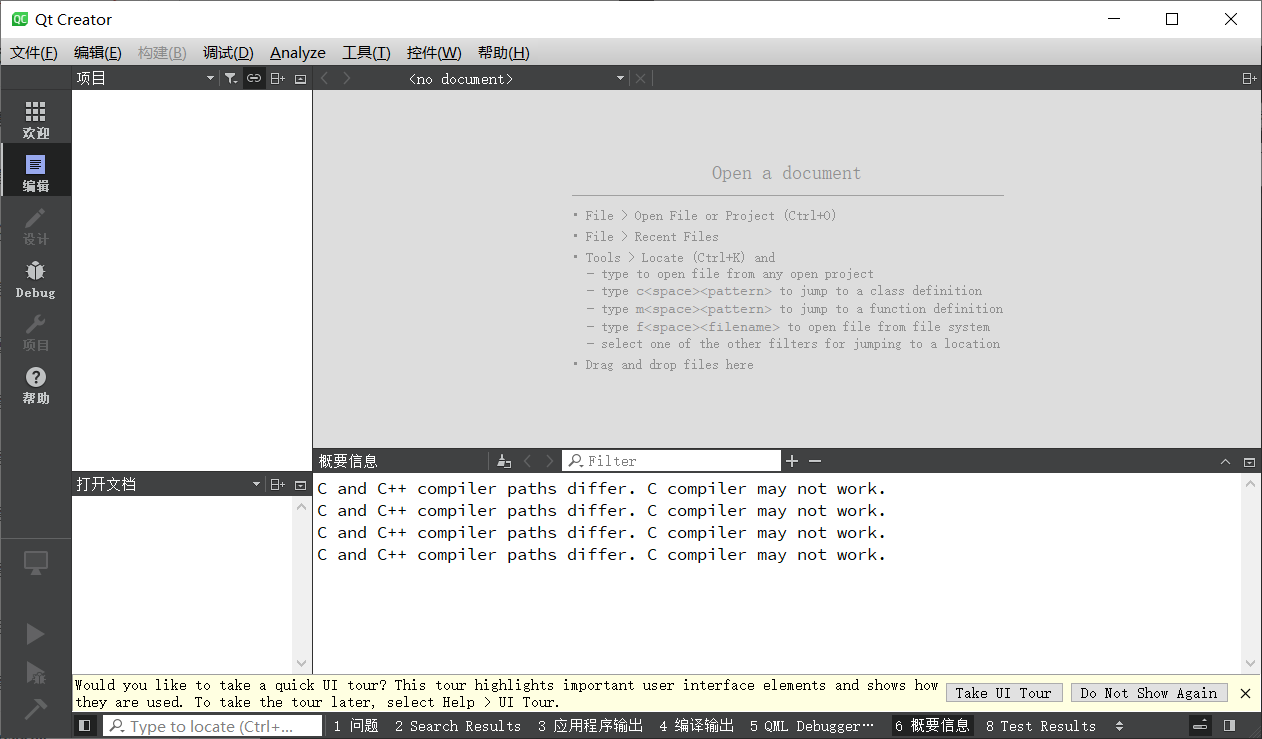Image resolution: width=1262 pixels, height=739 pixels.
Task: Select the filter funnel icon in projects panel
Action: click(x=231, y=77)
